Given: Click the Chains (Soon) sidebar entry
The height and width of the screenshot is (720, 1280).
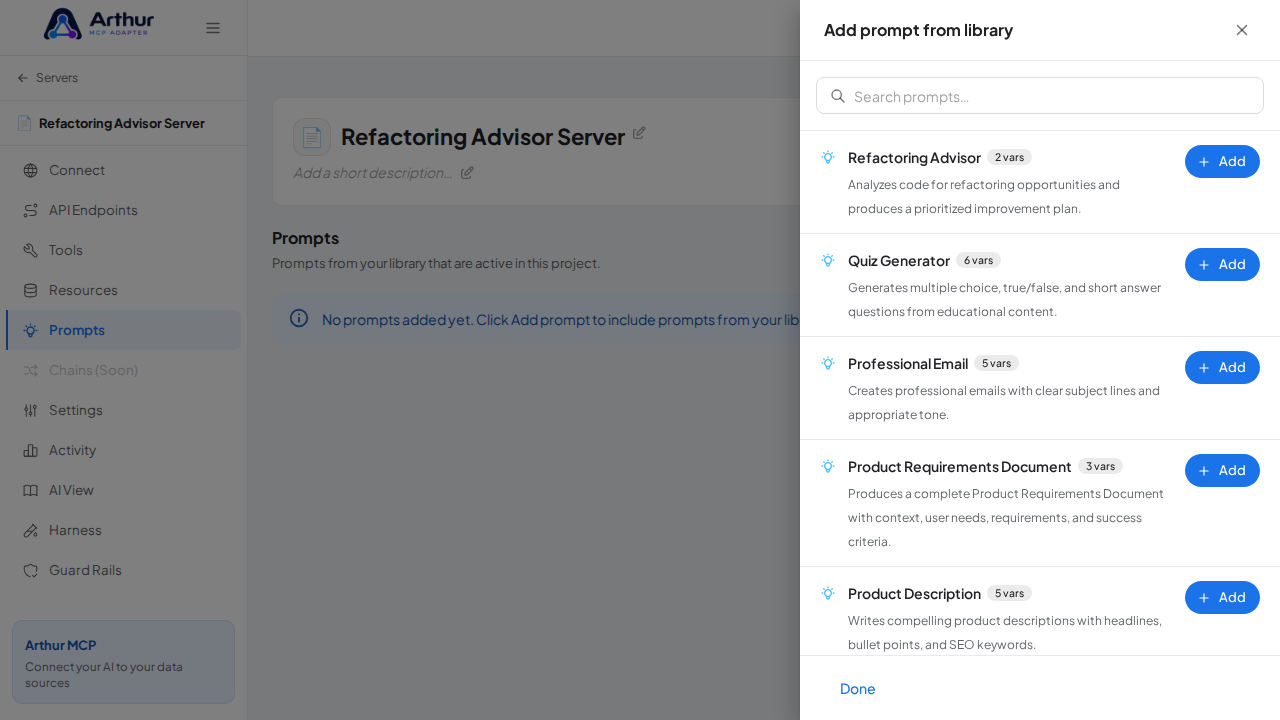Looking at the screenshot, I should click(124, 370).
